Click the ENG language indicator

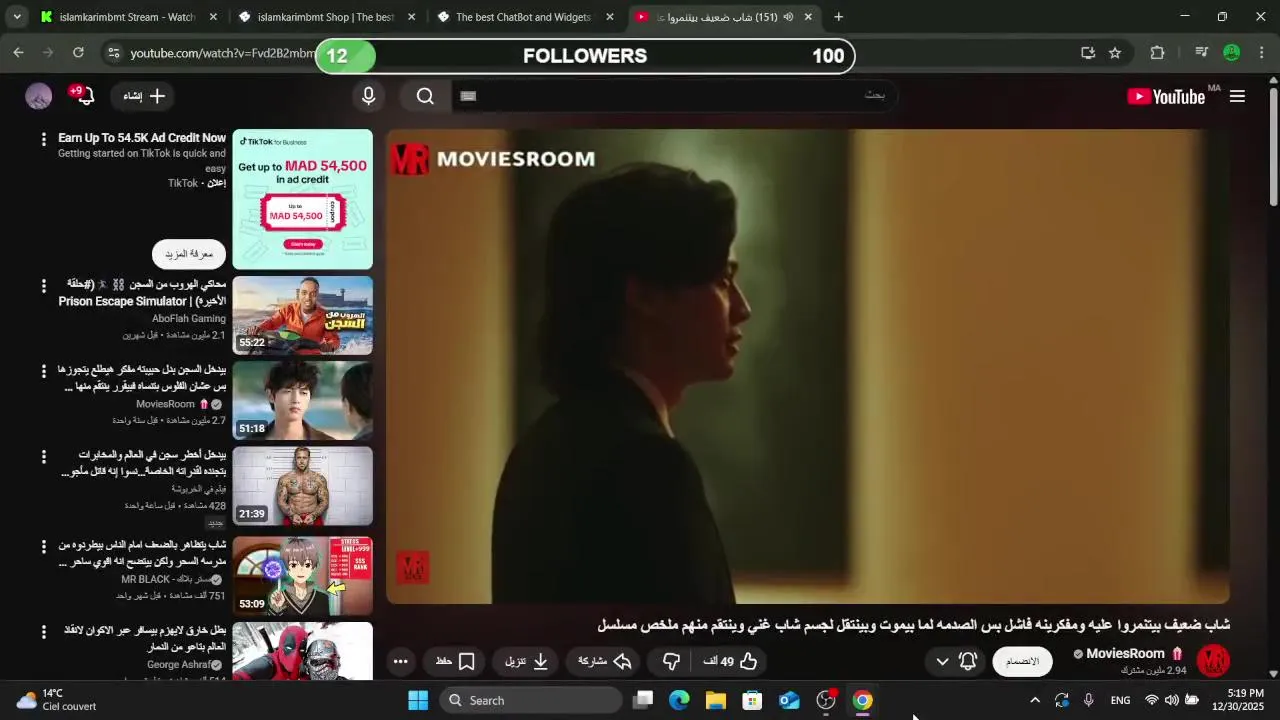click(1120, 700)
